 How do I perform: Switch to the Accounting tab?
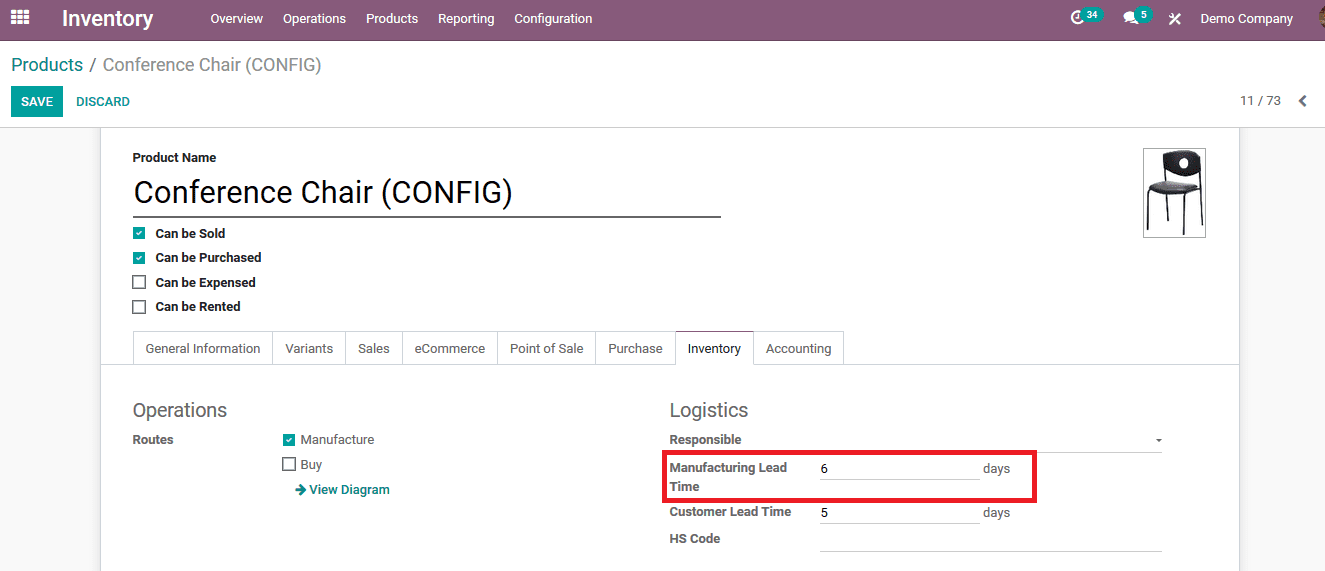click(799, 348)
